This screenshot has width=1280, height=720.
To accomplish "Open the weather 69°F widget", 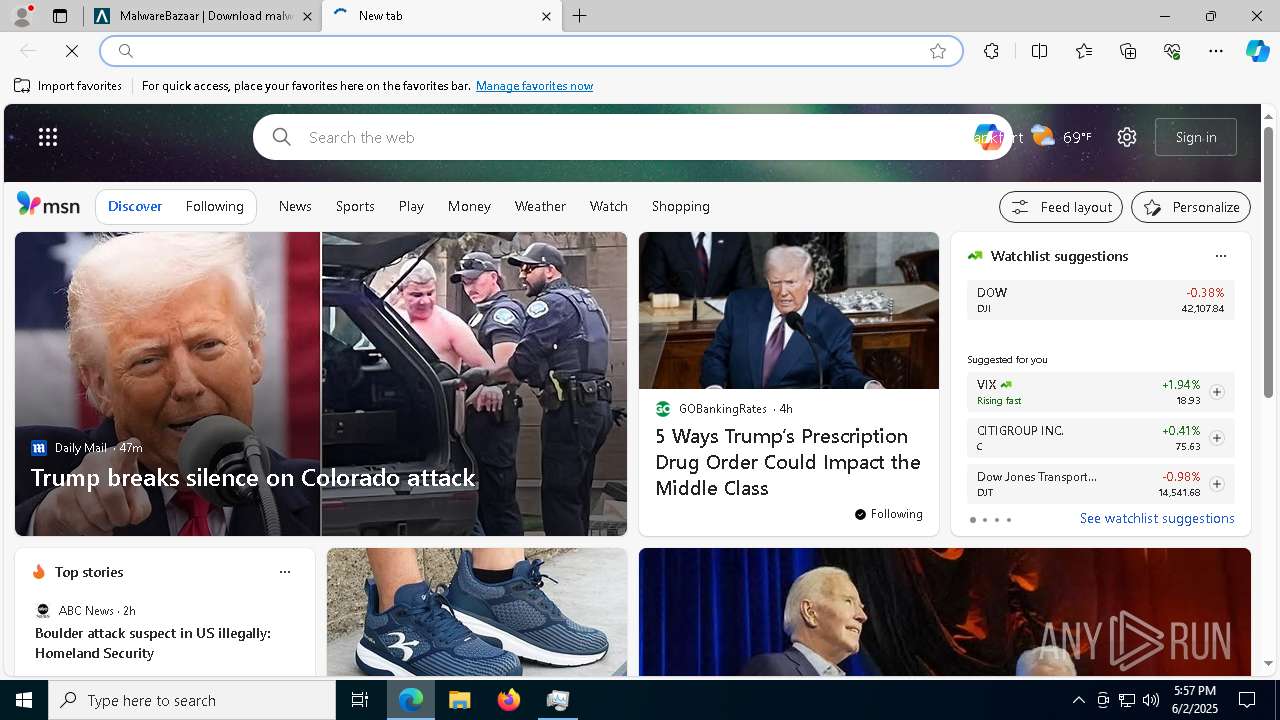I will pos(1061,137).
